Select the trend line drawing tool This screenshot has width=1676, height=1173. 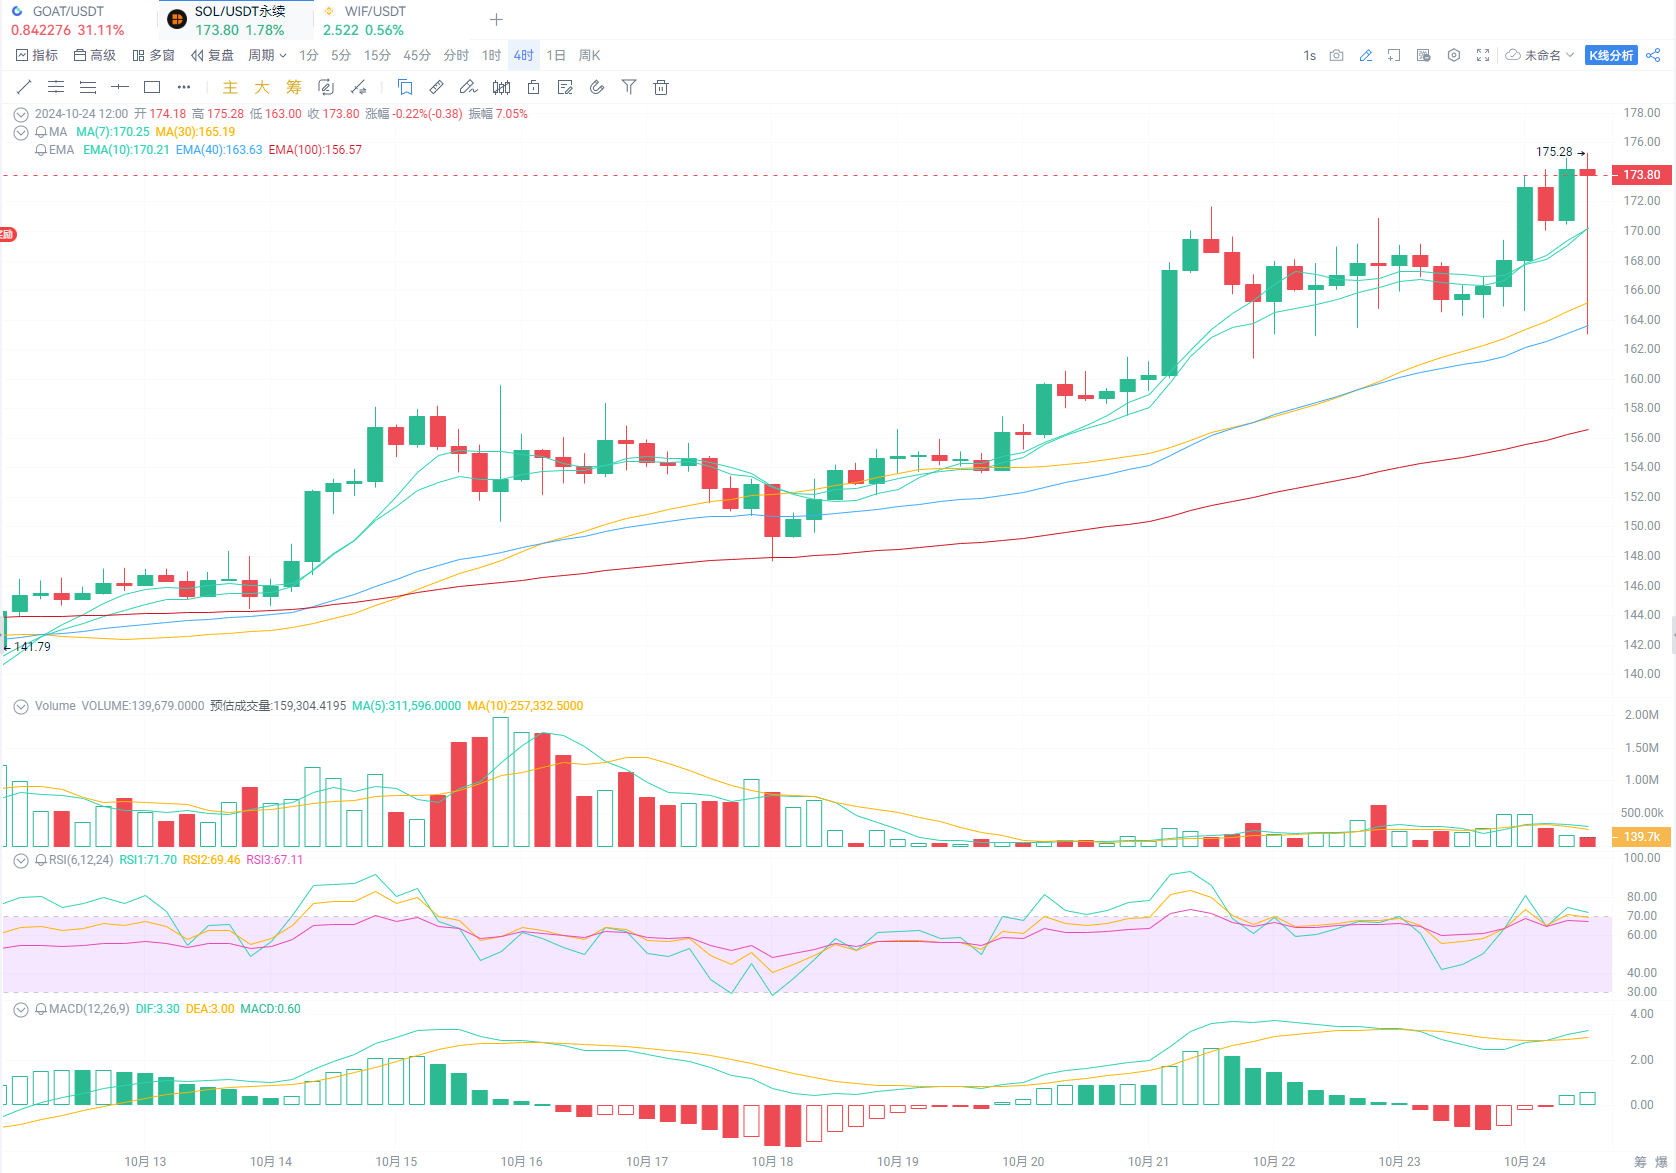coord(24,87)
